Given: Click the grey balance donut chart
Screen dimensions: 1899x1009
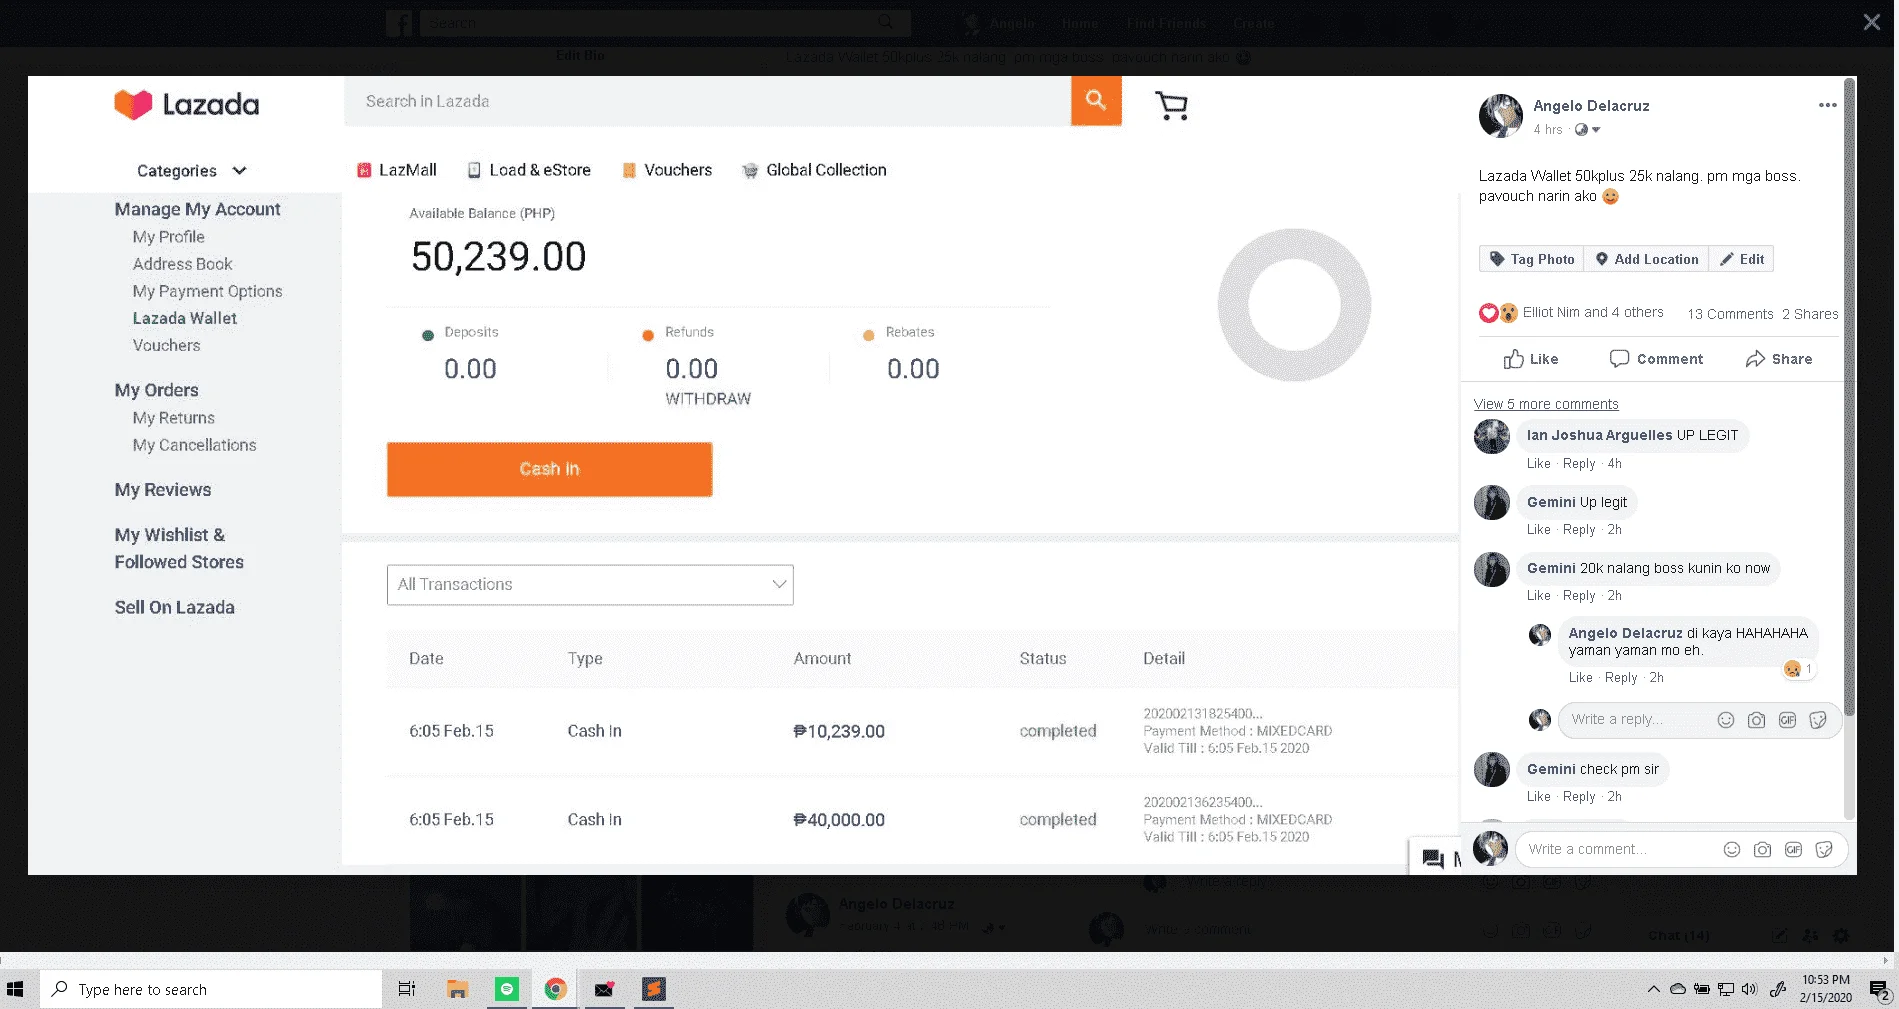Looking at the screenshot, I should 1294,305.
